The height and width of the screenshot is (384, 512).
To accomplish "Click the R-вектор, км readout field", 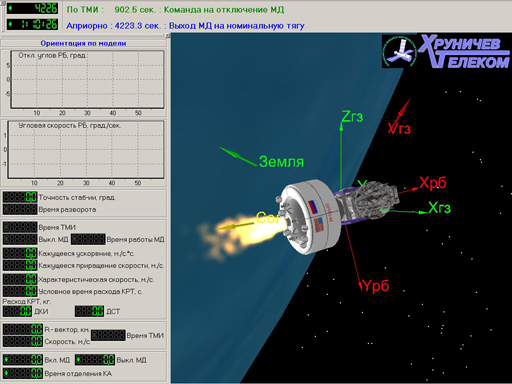I will coord(23,329).
